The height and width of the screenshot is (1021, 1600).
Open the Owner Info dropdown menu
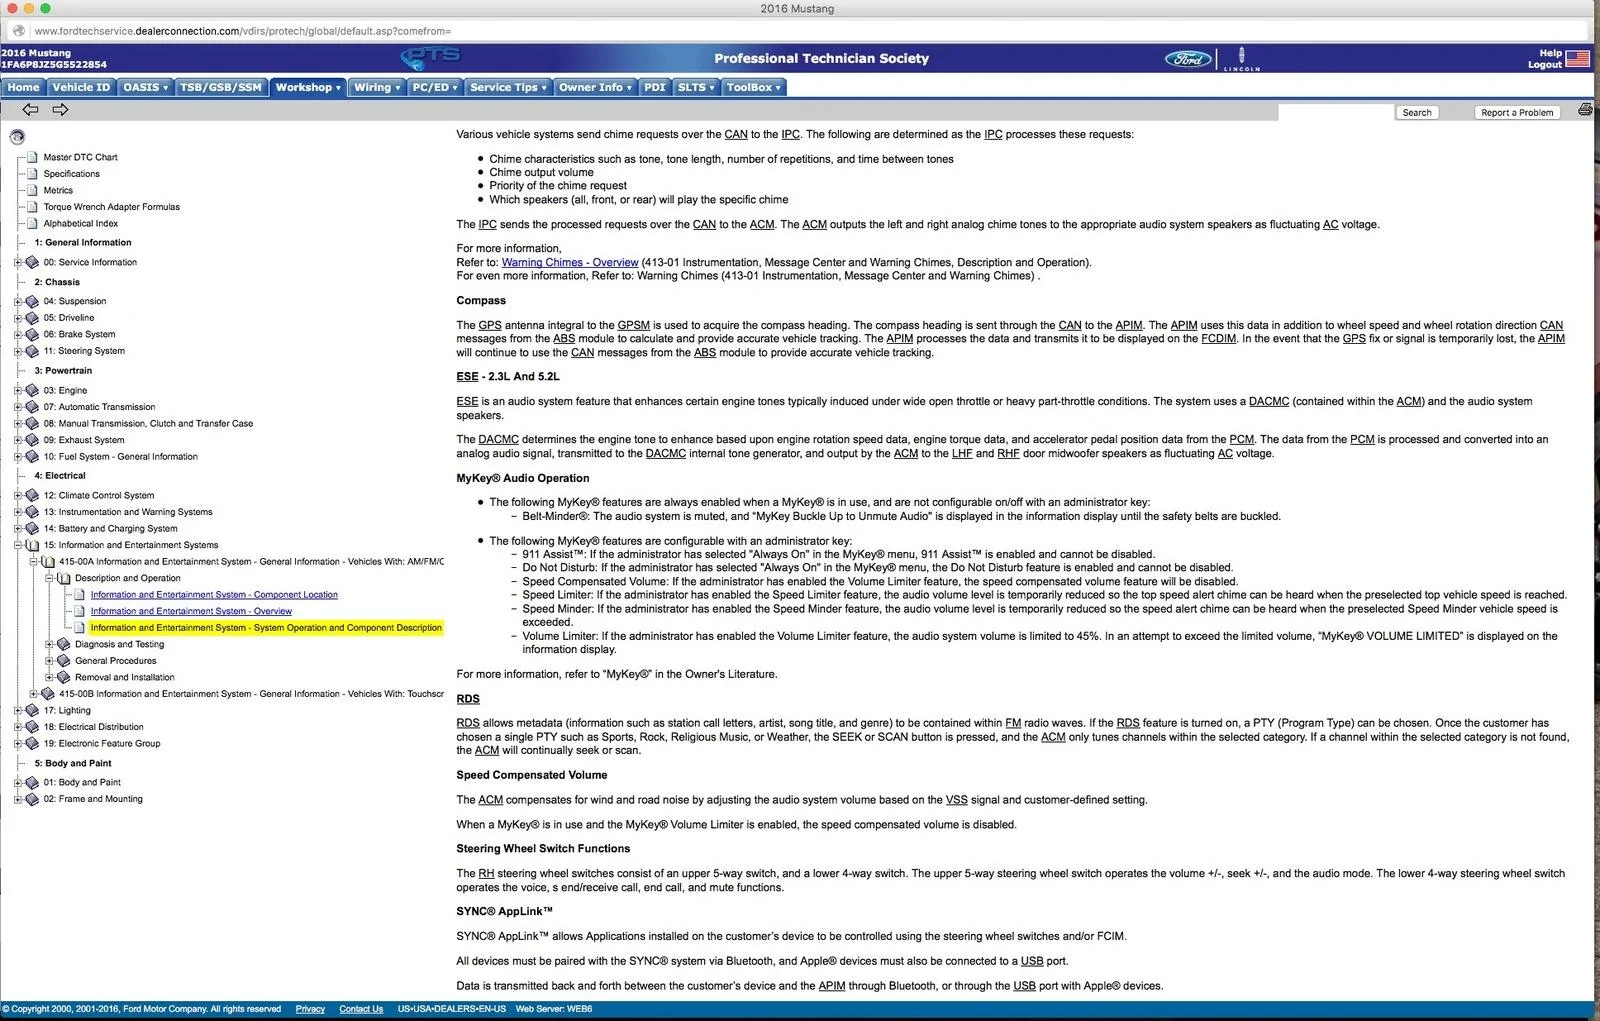pyautogui.click(x=595, y=87)
